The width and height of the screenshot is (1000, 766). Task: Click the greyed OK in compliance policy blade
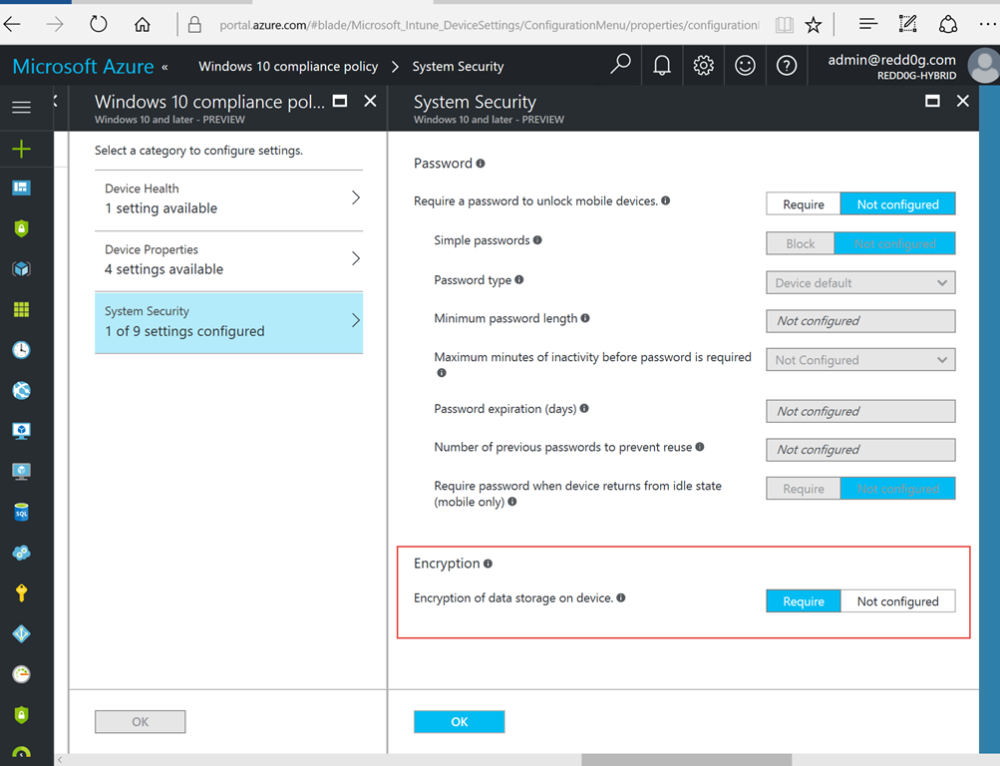[x=140, y=721]
